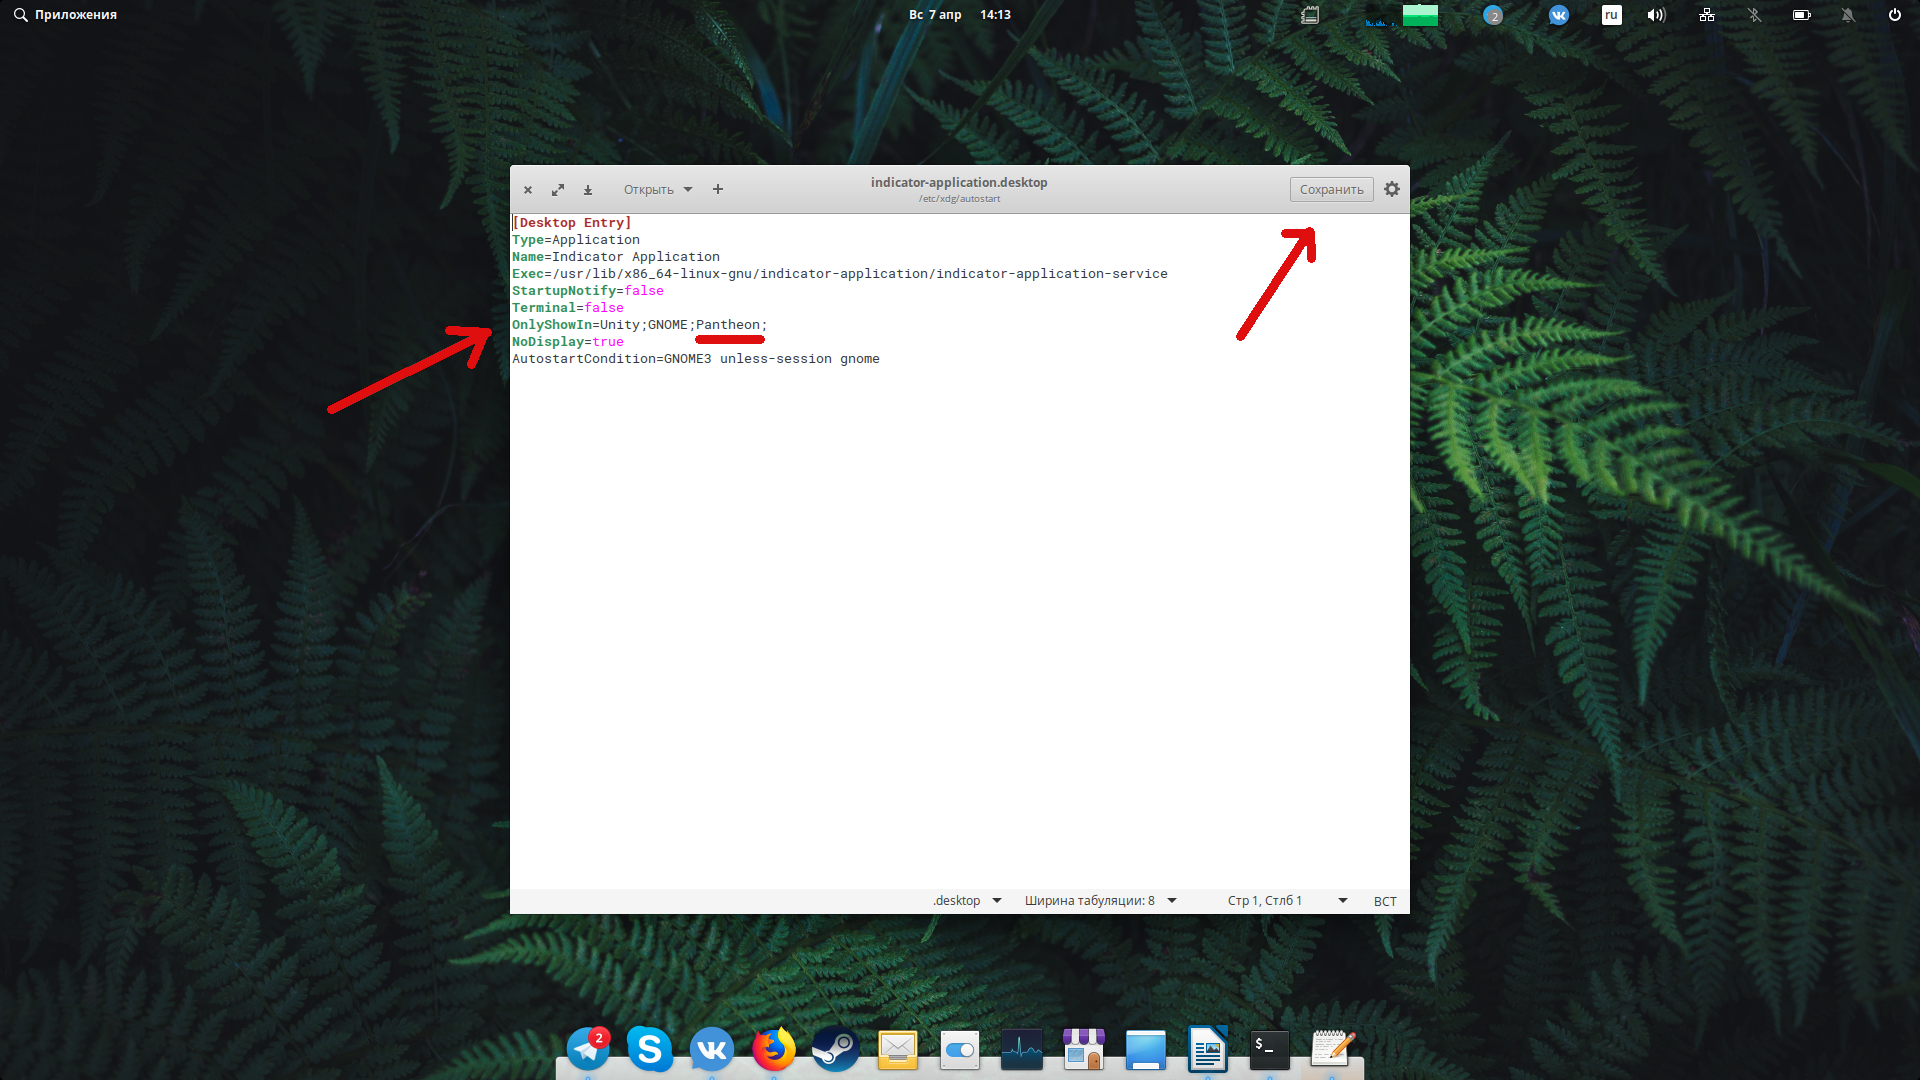The height and width of the screenshot is (1080, 1920).
Task: Click the [Desktop Entry] line
Action: (x=572, y=223)
